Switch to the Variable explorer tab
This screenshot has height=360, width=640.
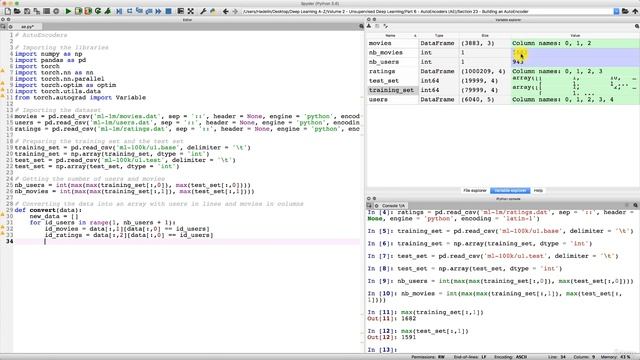tap(510, 191)
